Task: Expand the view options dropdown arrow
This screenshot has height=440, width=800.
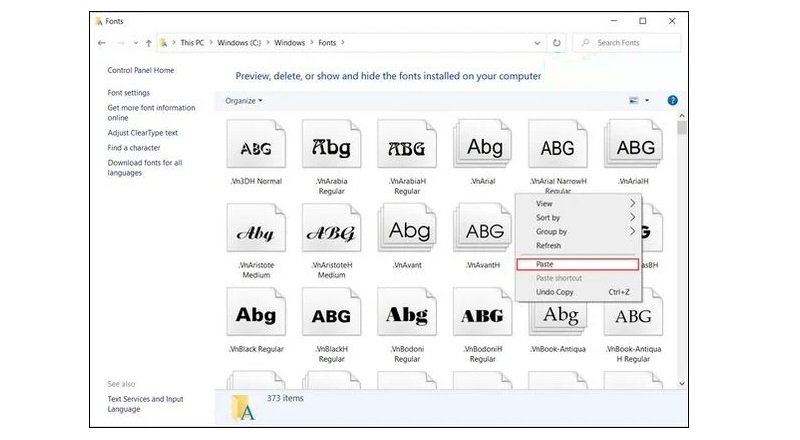Action: 647,101
